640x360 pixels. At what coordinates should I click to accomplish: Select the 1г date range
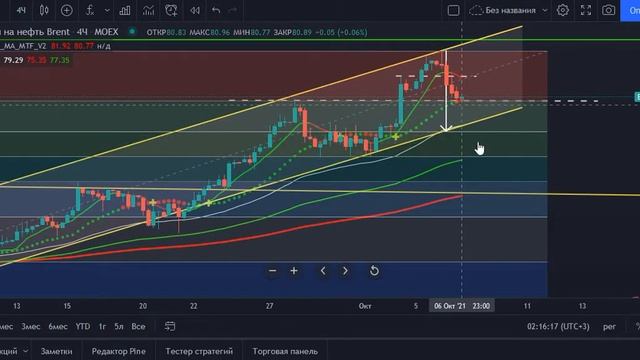(x=102, y=327)
